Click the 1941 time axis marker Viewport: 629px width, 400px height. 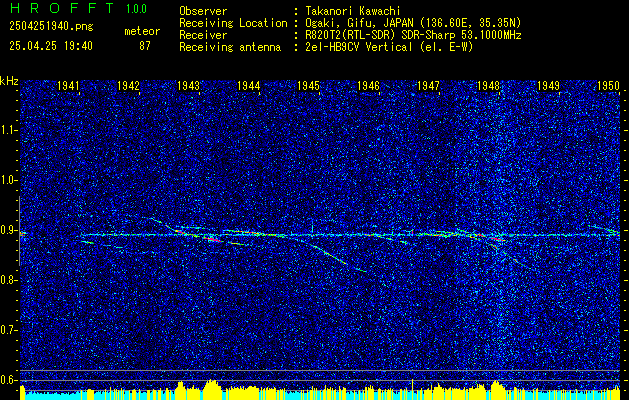tap(68, 85)
